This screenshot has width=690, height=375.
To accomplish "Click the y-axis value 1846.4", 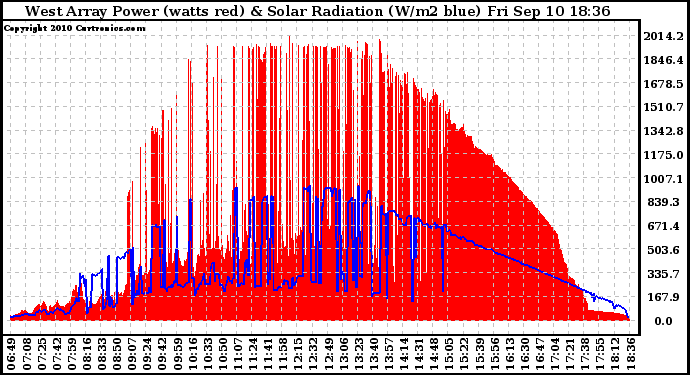I will 663,60.
